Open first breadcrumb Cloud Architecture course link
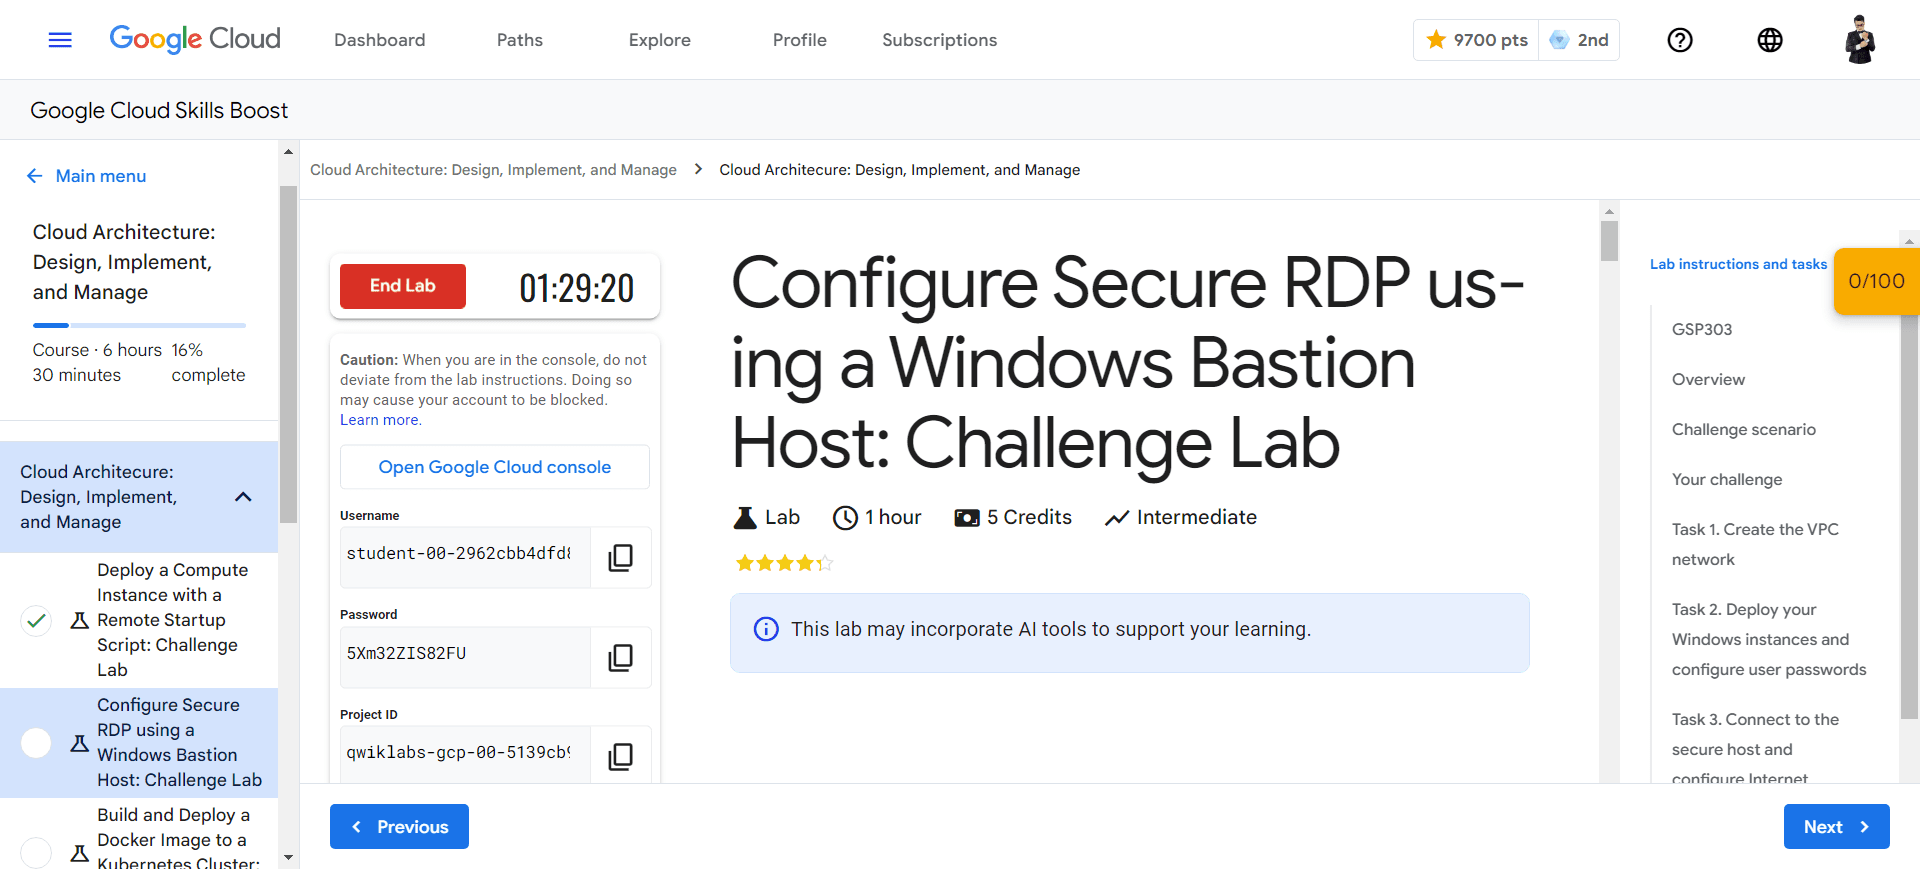The image size is (1920, 869). tap(493, 170)
